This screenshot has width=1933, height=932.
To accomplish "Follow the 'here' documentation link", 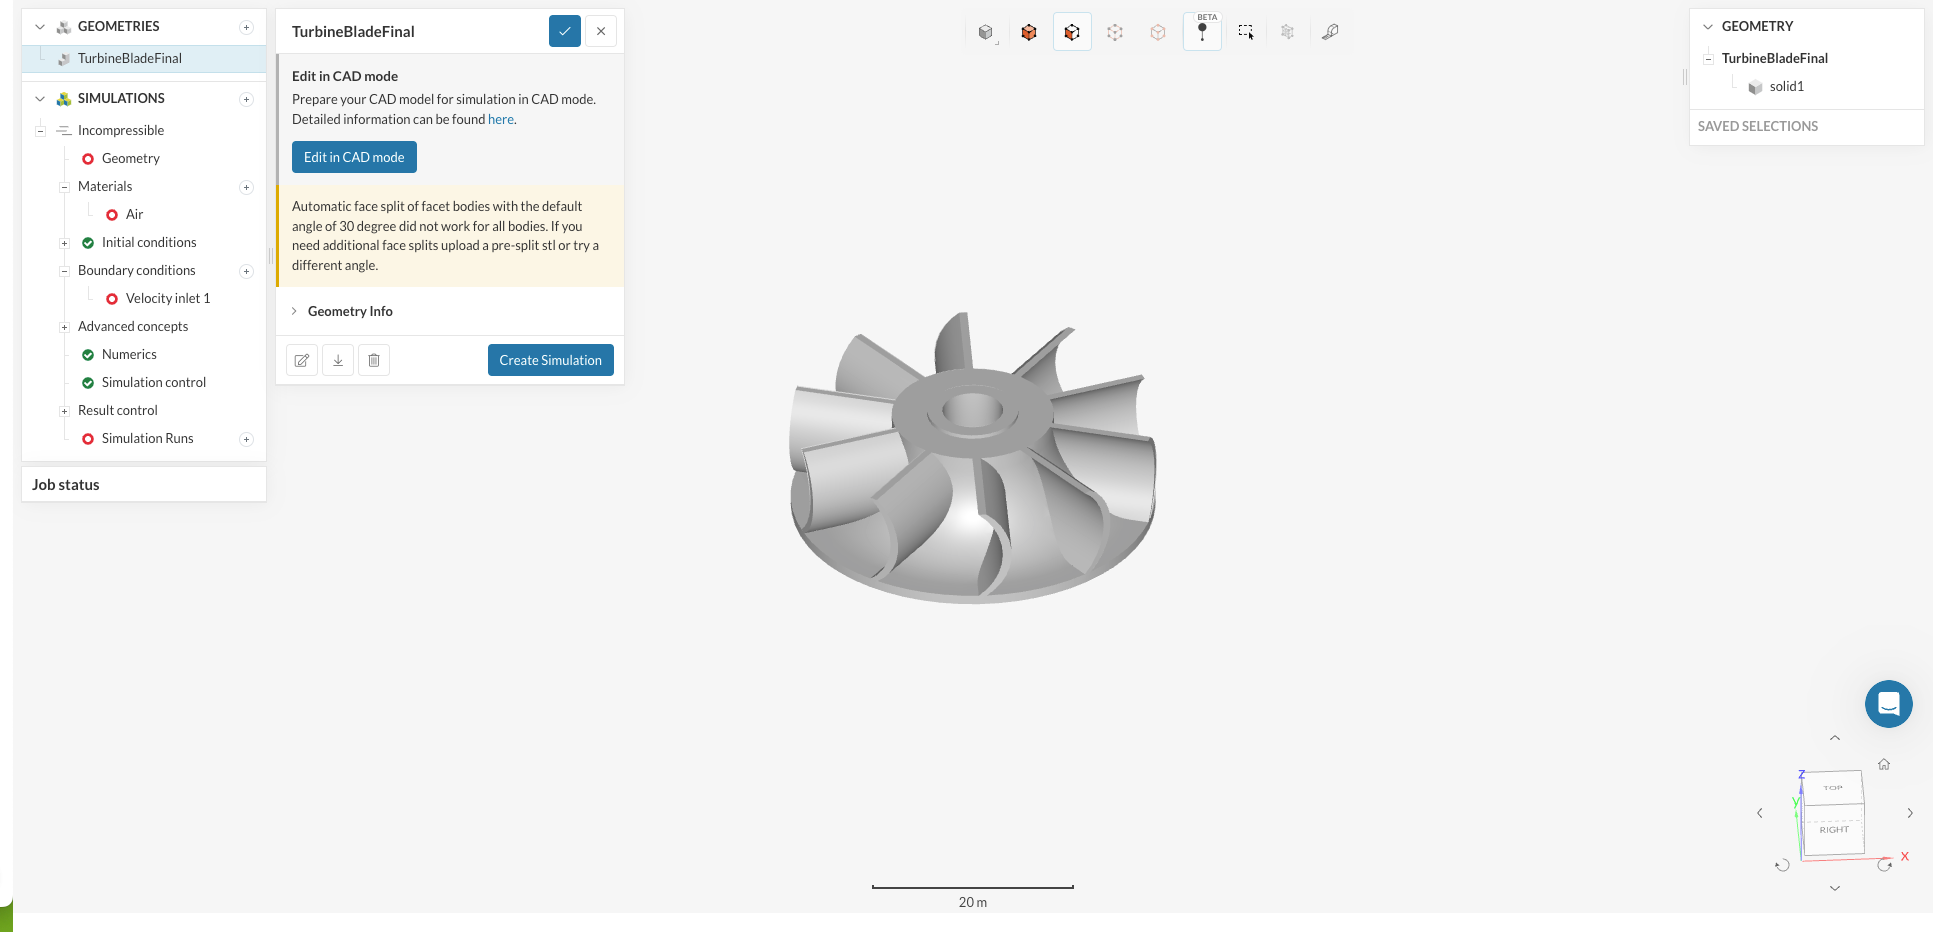I will click(x=500, y=119).
